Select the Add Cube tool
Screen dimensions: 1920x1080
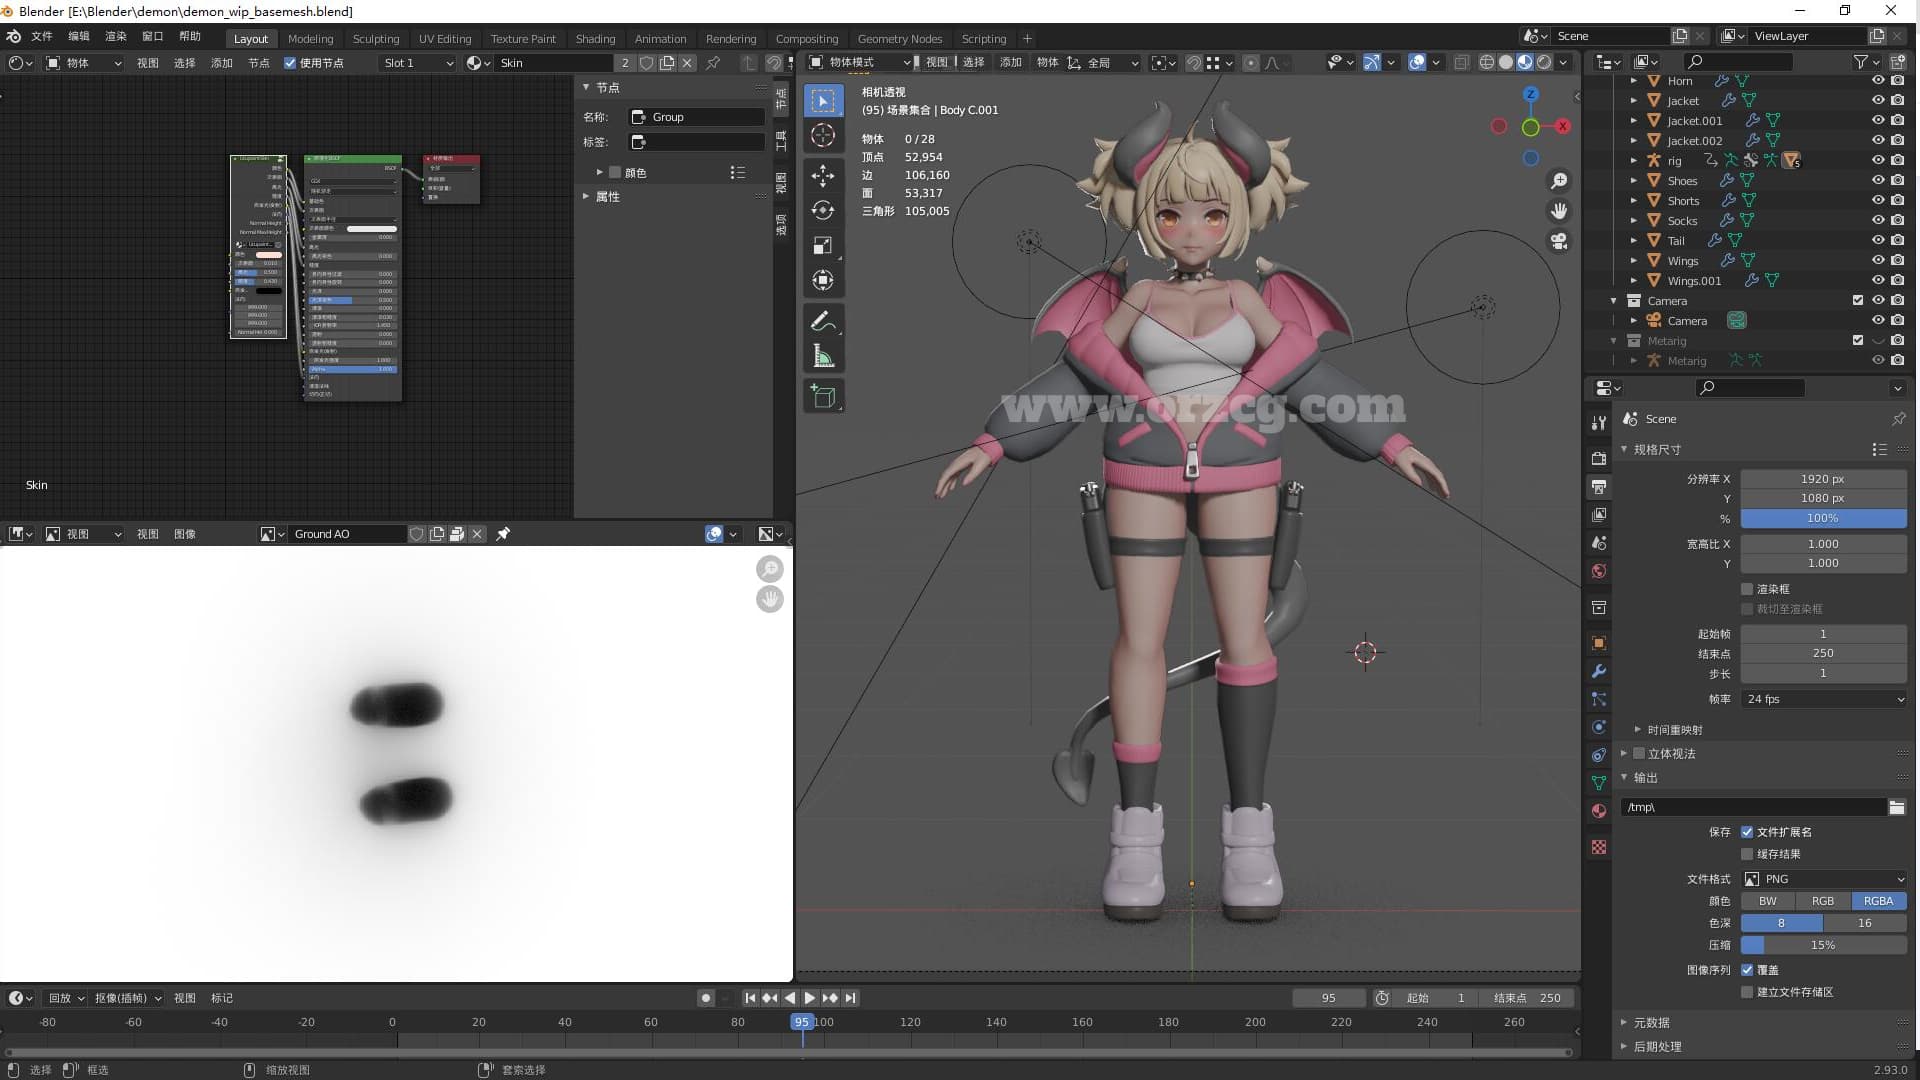(823, 396)
